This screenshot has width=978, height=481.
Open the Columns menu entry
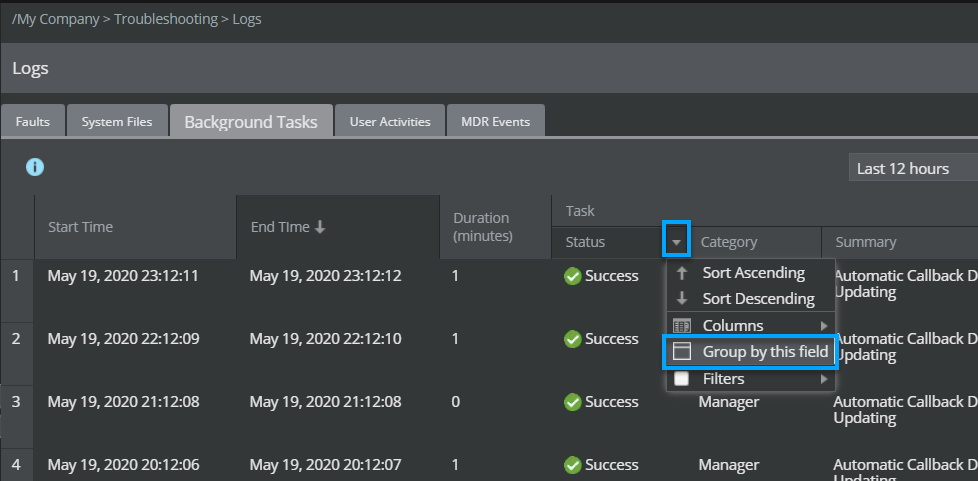pos(751,326)
